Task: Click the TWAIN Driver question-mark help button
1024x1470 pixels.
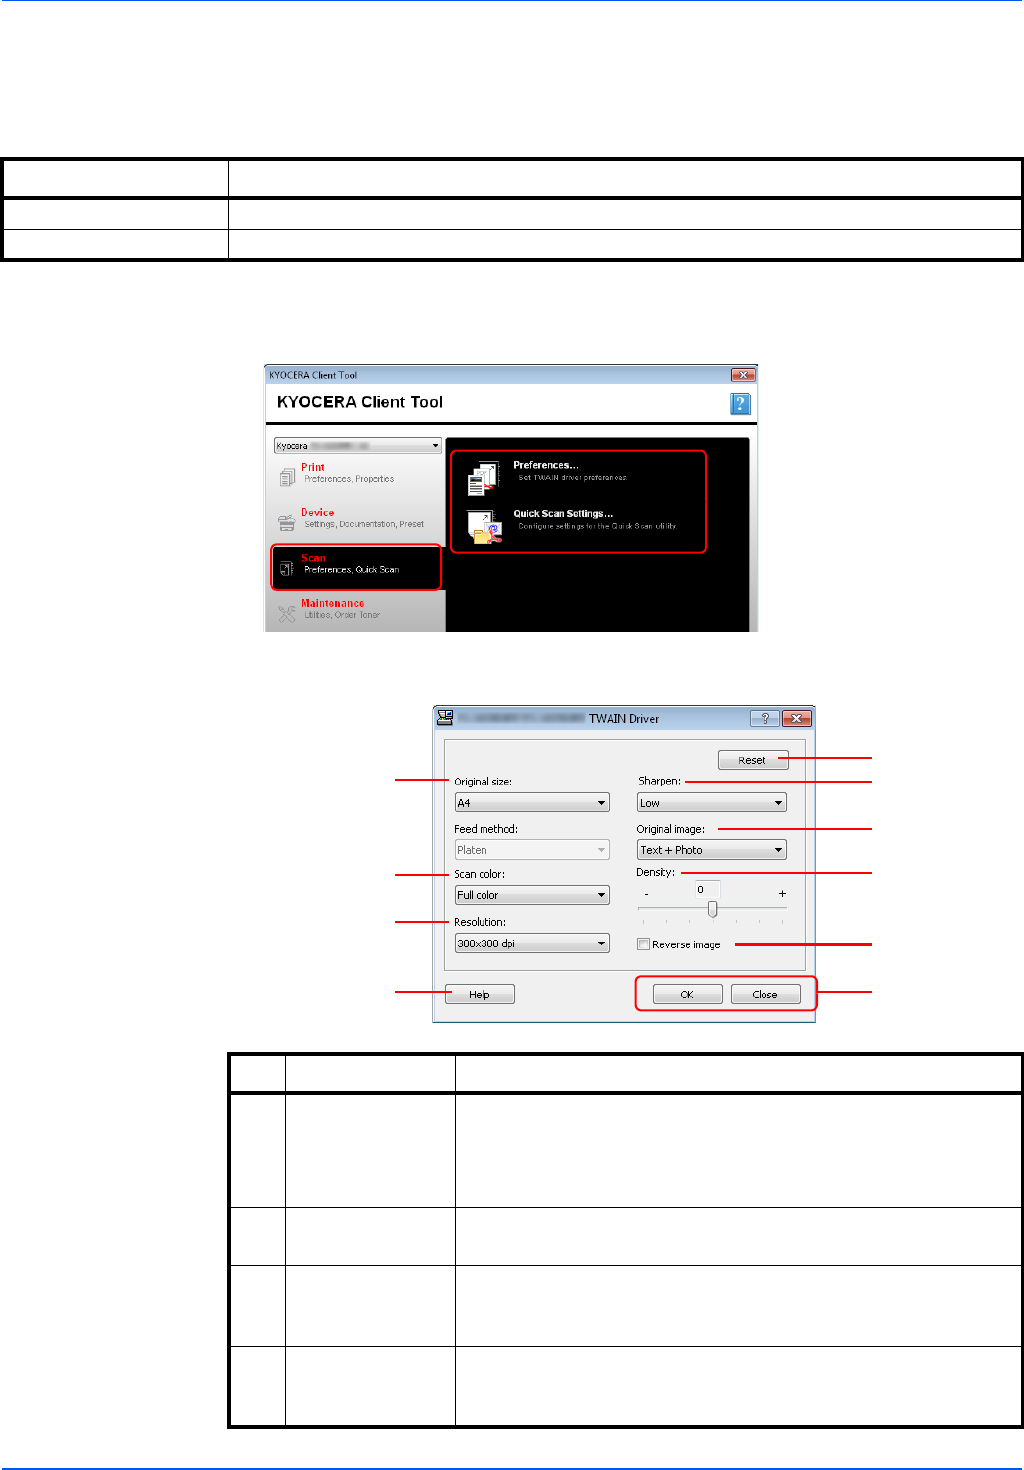Action: click(x=764, y=718)
